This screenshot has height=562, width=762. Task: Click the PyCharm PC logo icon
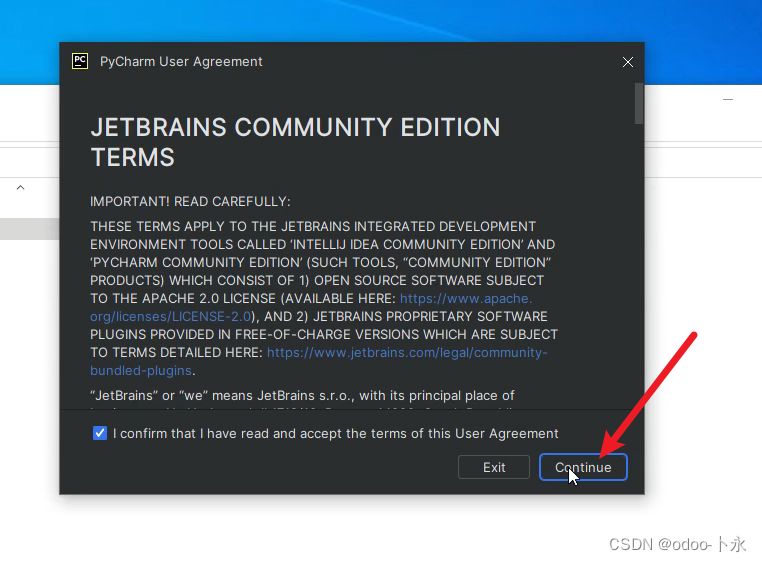(80, 61)
